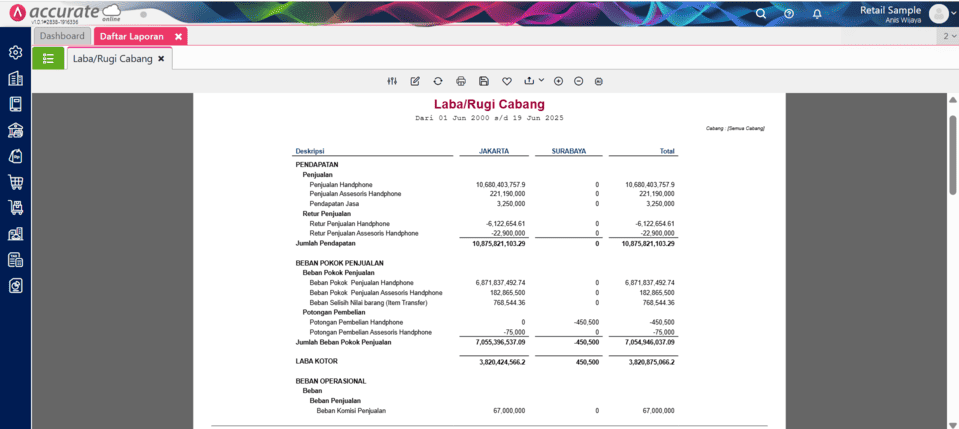Open the Reports pie-chart sidebar icon

15,286
